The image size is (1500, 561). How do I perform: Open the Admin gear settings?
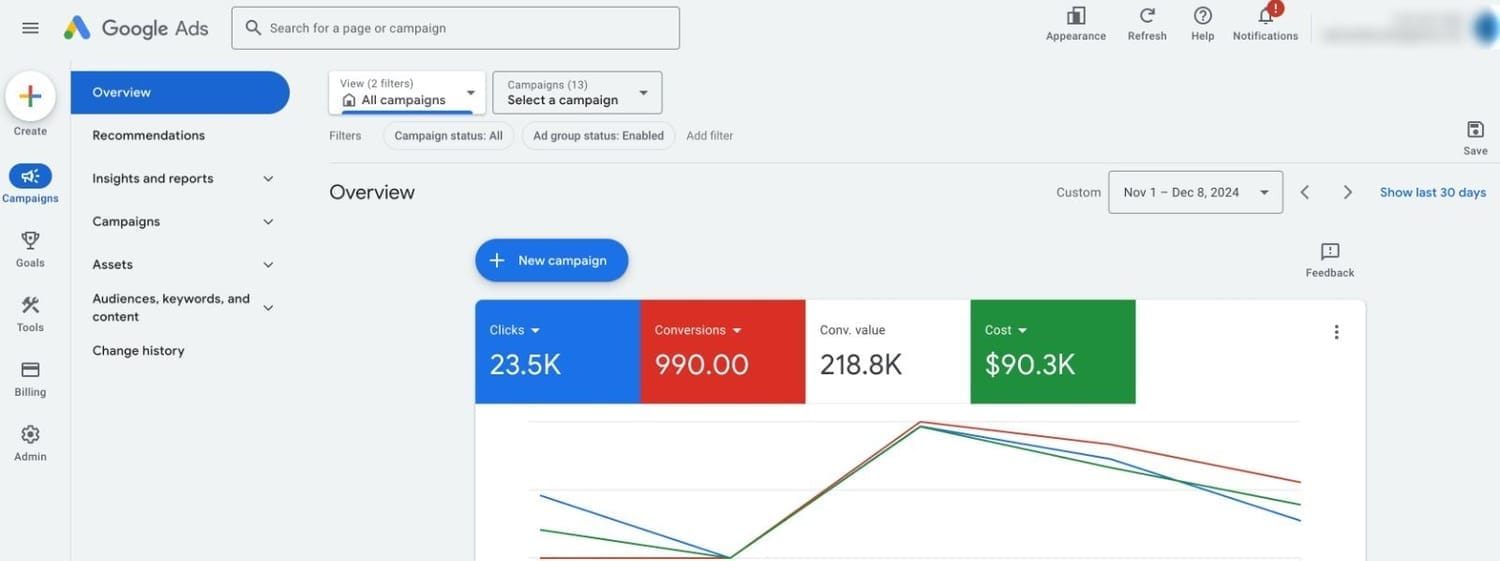pyautogui.click(x=30, y=443)
